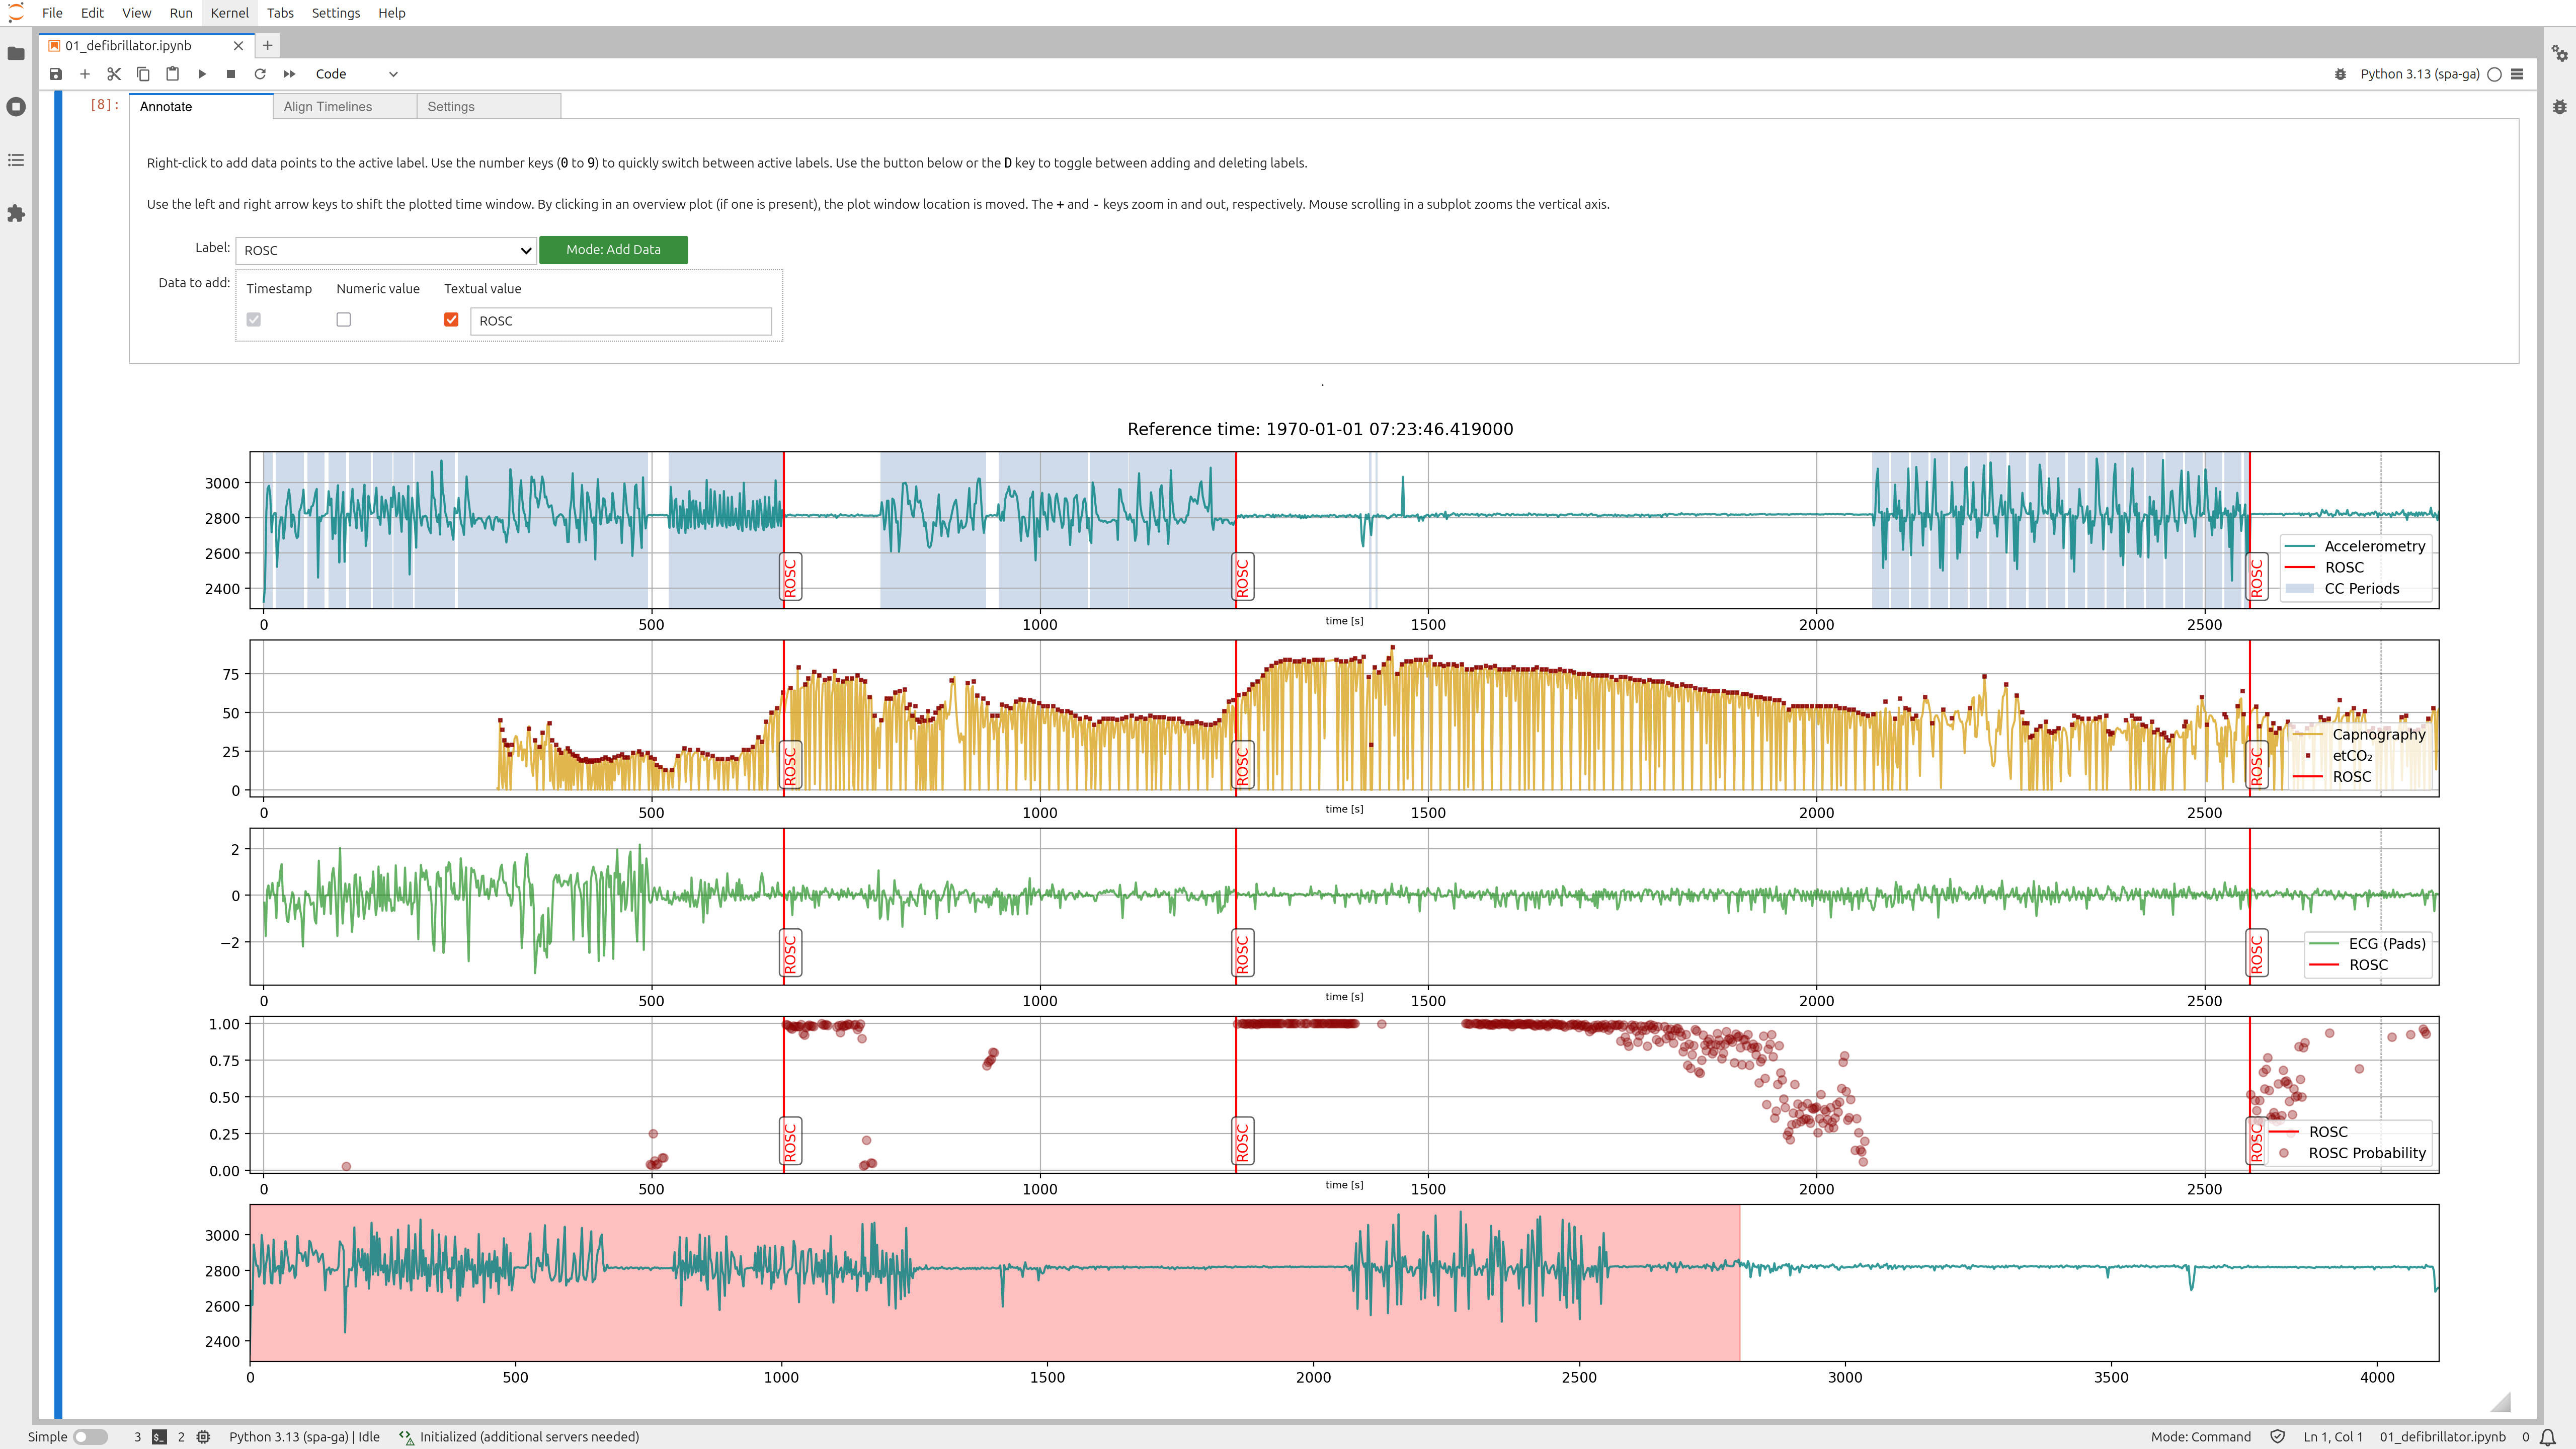The height and width of the screenshot is (1449, 2576).
Task: Click 'Initialized (additional servers needed)' status text
Action: (x=529, y=1437)
